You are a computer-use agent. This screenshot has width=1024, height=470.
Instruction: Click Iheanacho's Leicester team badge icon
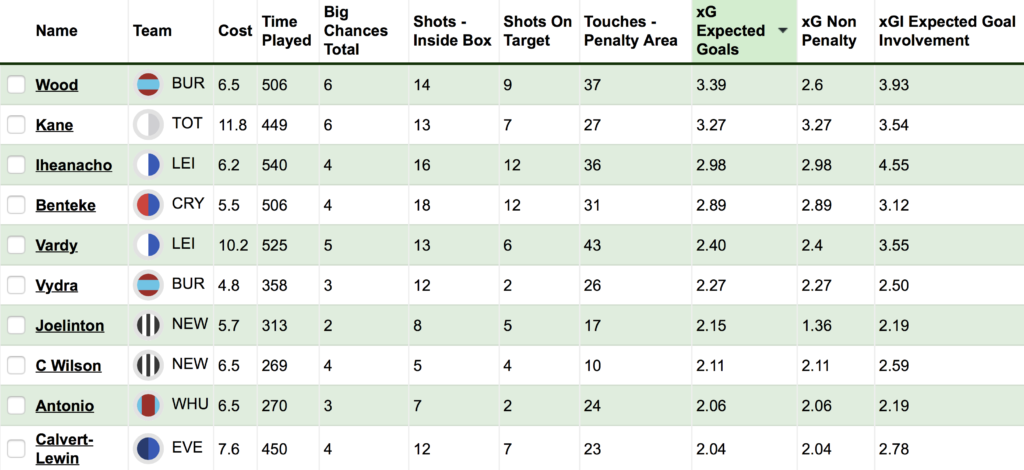click(148, 165)
